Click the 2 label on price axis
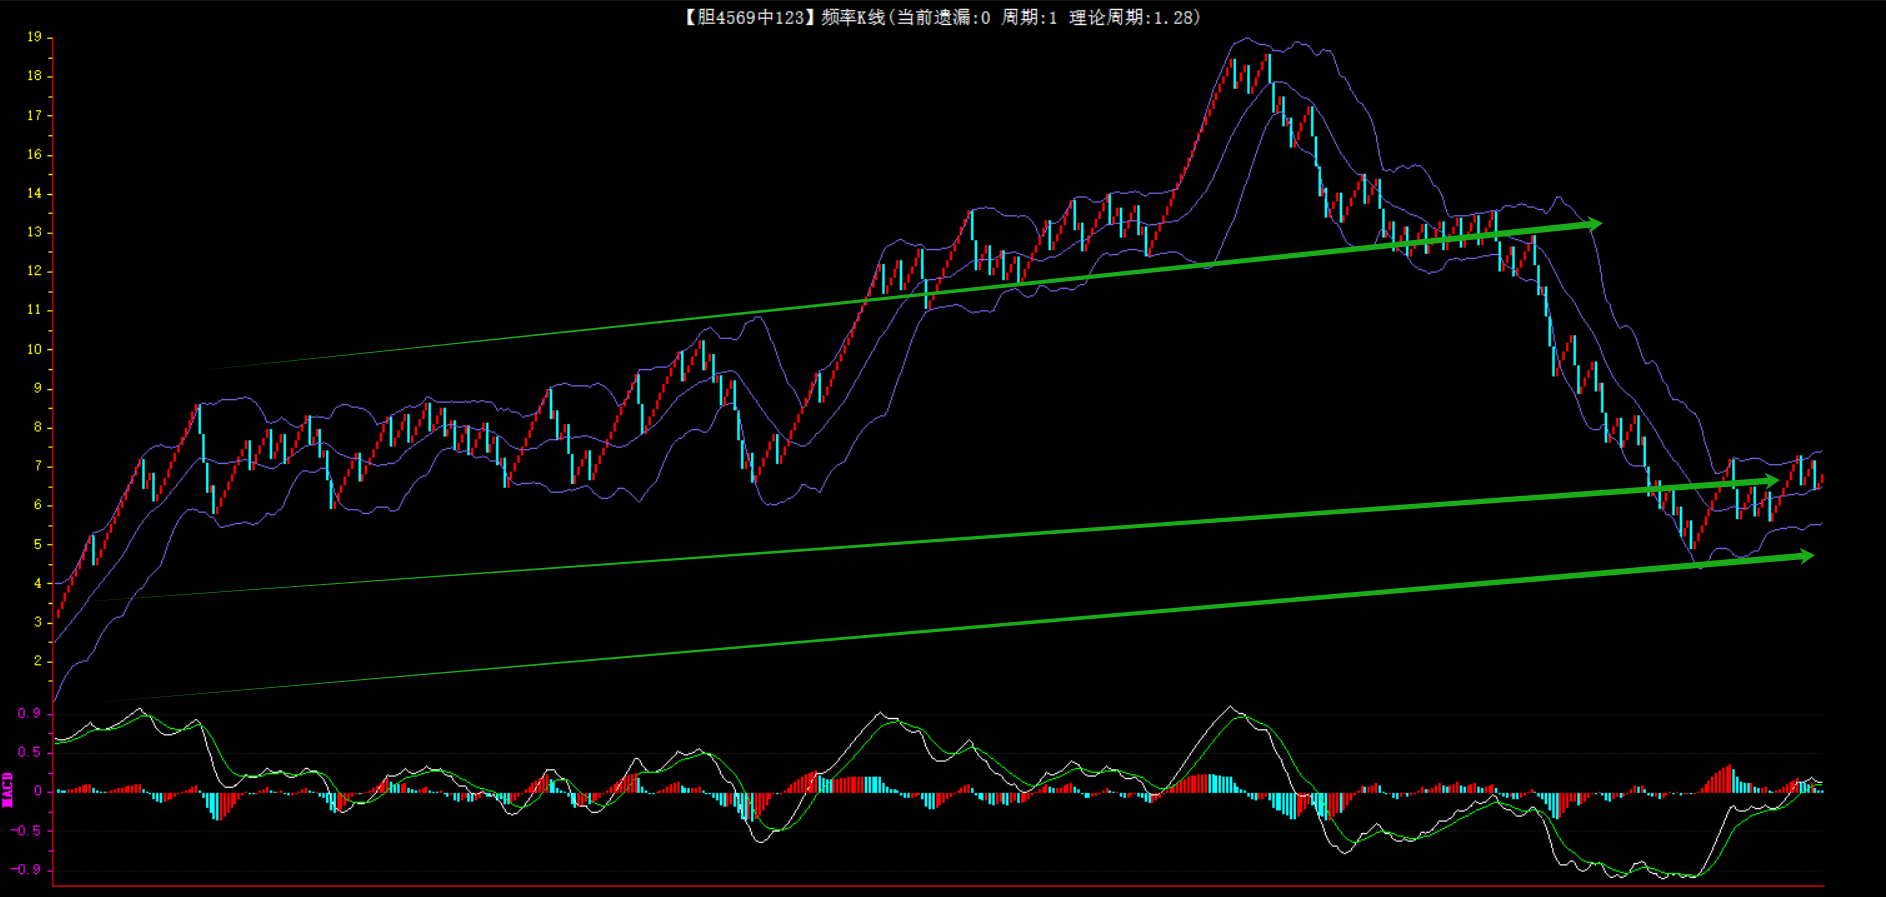The height and width of the screenshot is (897, 1886). [38, 661]
